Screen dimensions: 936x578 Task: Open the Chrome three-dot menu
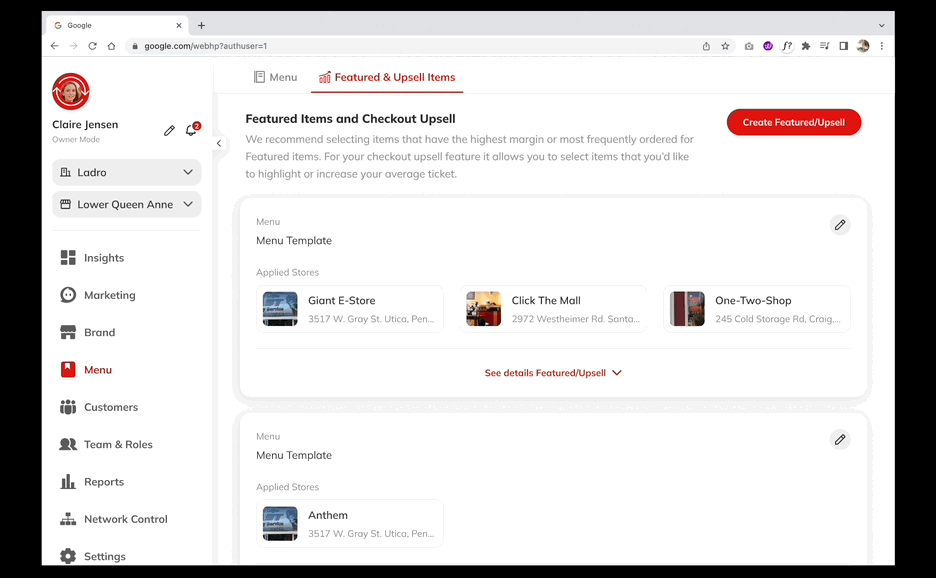click(882, 46)
